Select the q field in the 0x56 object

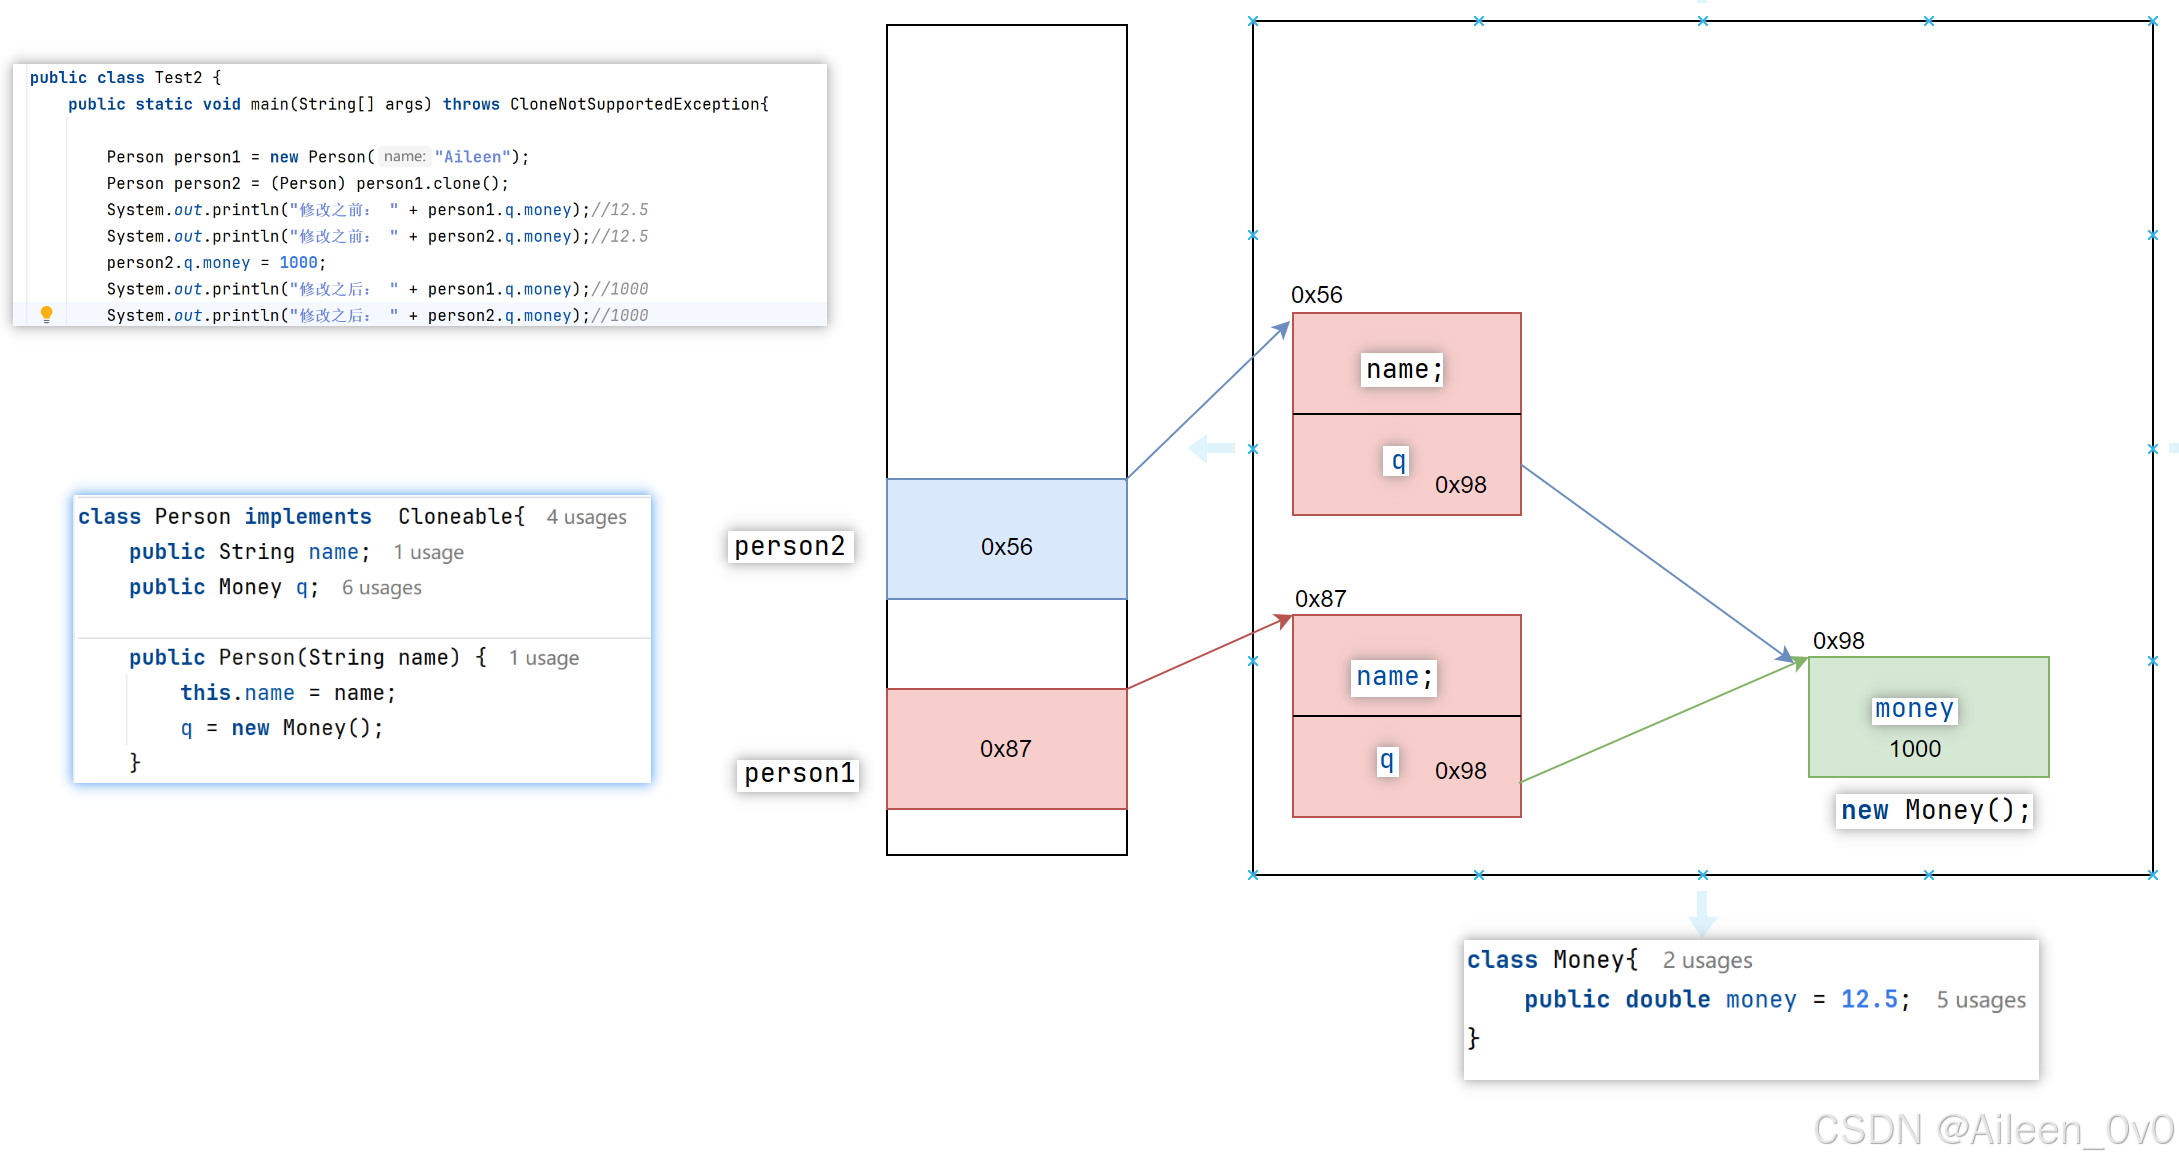coord(1397,461)
